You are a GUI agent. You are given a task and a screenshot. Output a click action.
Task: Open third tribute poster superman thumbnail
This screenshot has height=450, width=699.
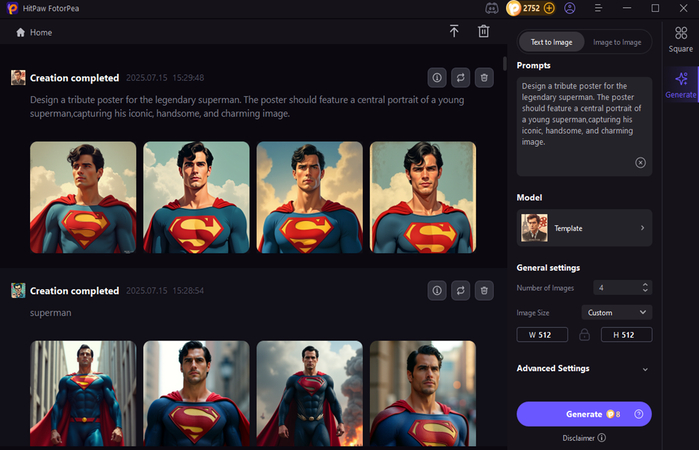coord(309,197)
